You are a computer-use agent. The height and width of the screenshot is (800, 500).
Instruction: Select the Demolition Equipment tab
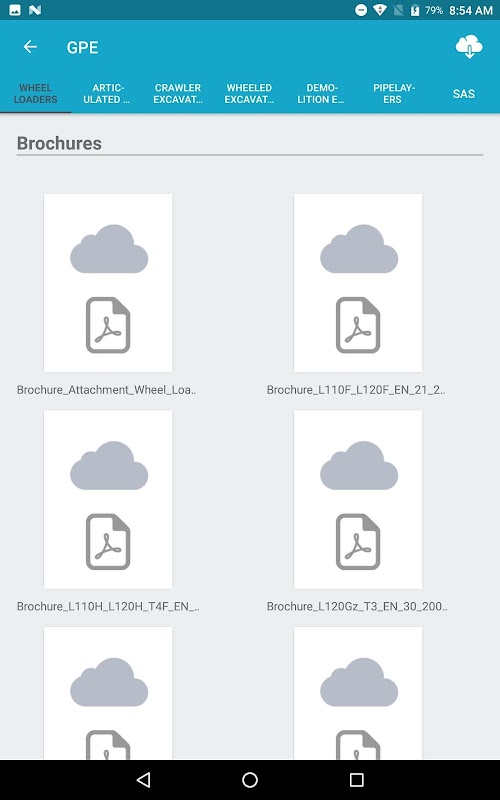pos(321,93)
